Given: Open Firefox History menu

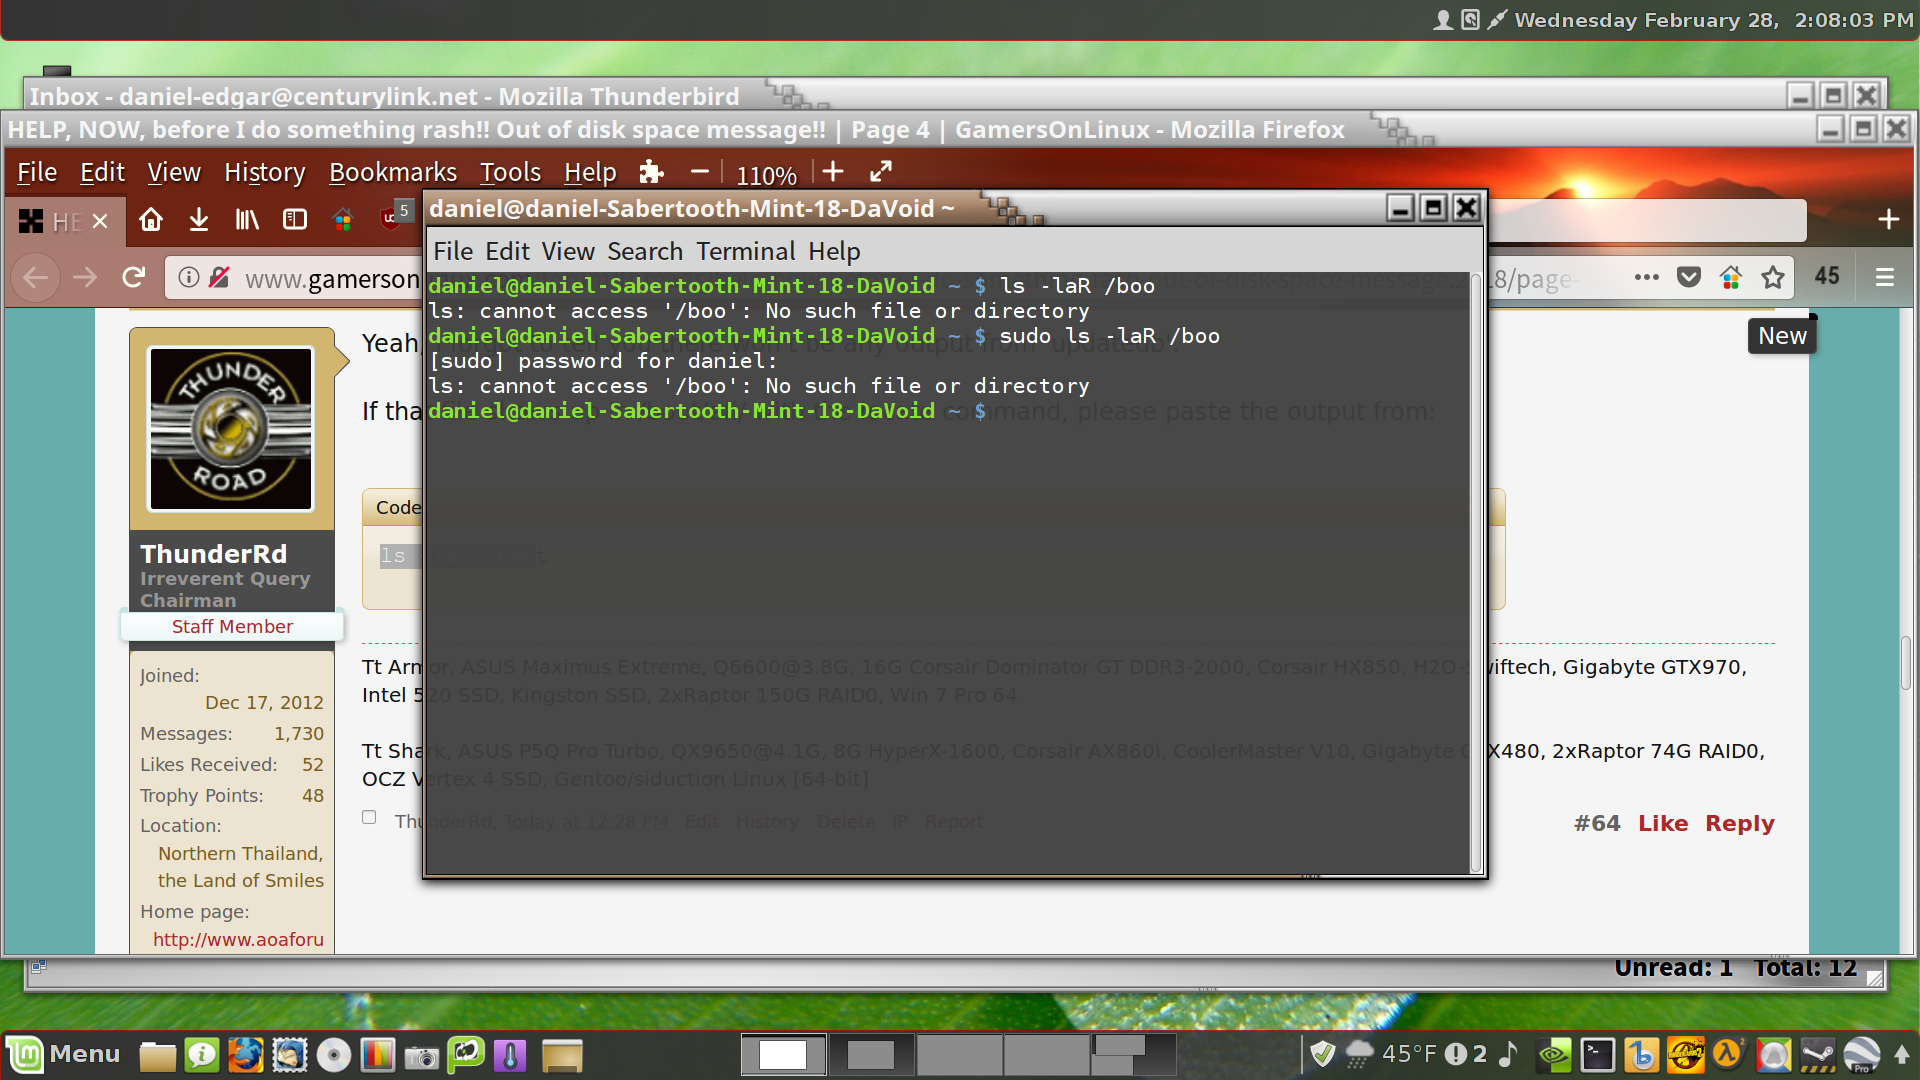Looking at the screenshot, I should 264,172.
